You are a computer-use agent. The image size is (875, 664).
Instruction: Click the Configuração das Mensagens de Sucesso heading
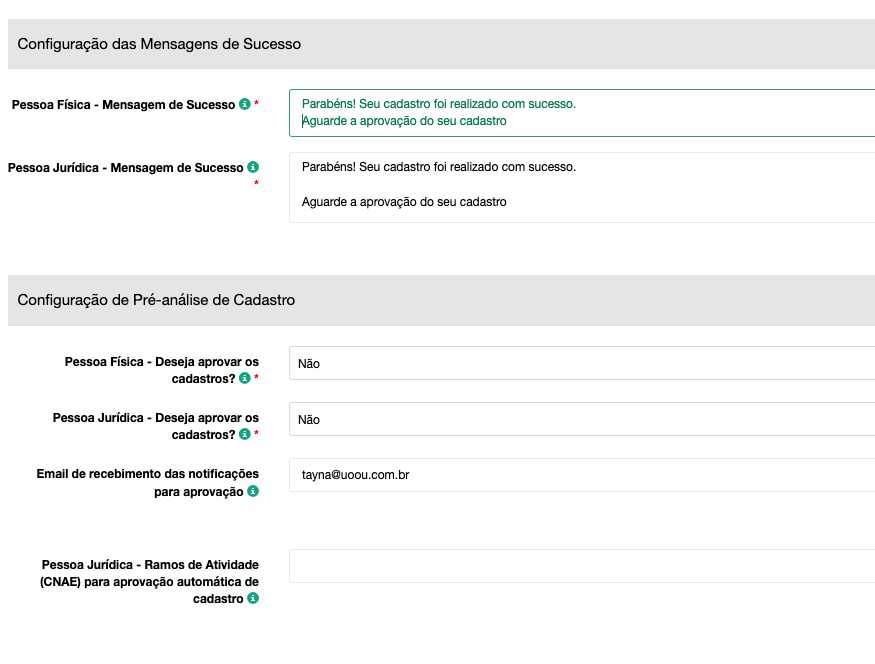point(159,44)
